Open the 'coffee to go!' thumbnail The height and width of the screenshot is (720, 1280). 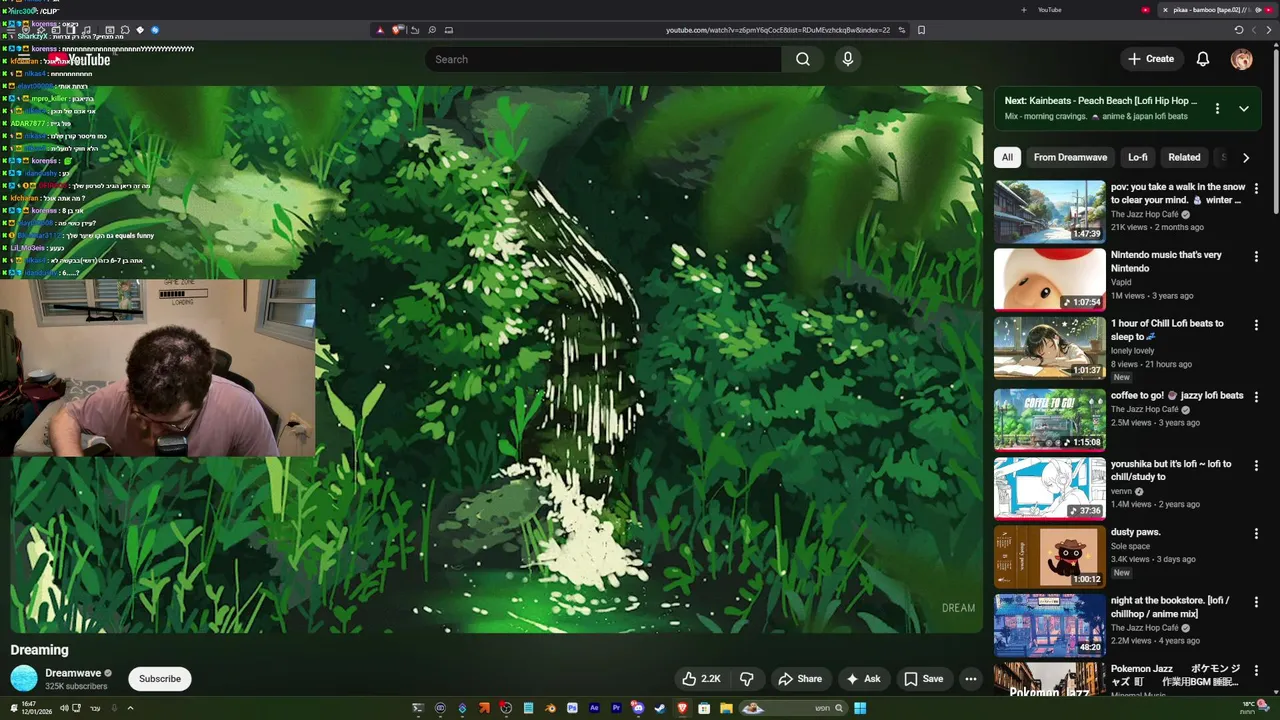[1049, 419]
